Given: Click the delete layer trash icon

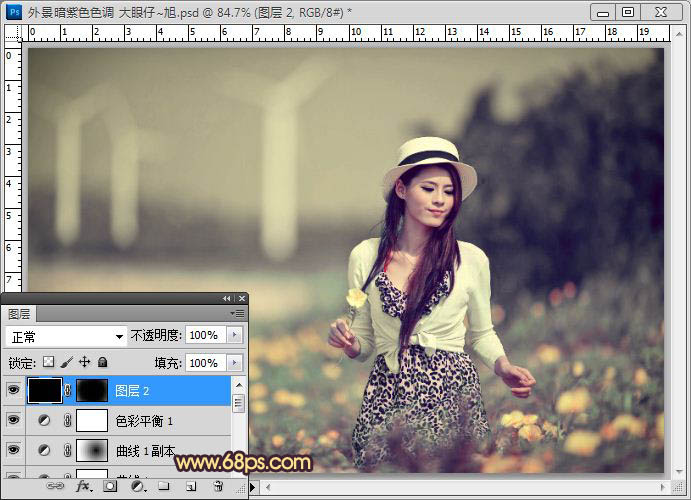Looking at the screenshot, I should point(217,486).
